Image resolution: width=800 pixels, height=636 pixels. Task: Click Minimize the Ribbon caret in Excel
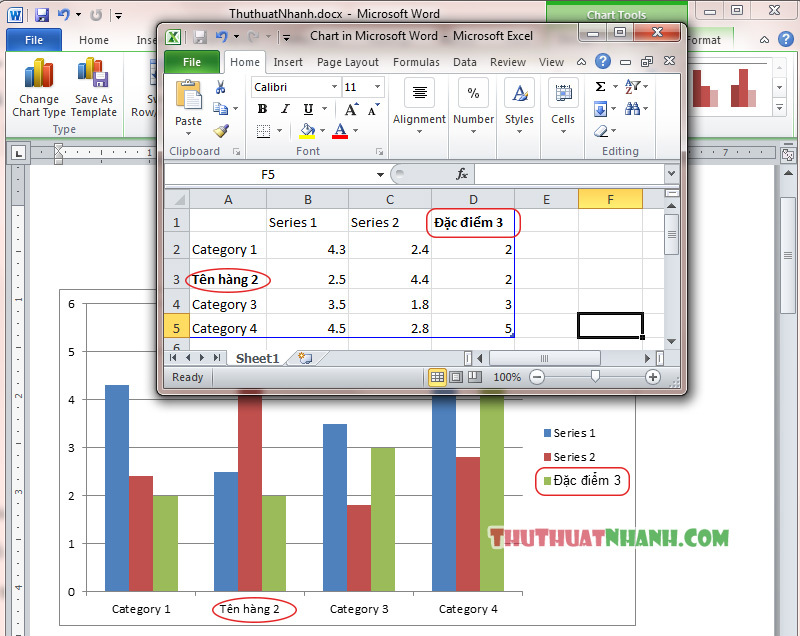[x=581, y=62]
